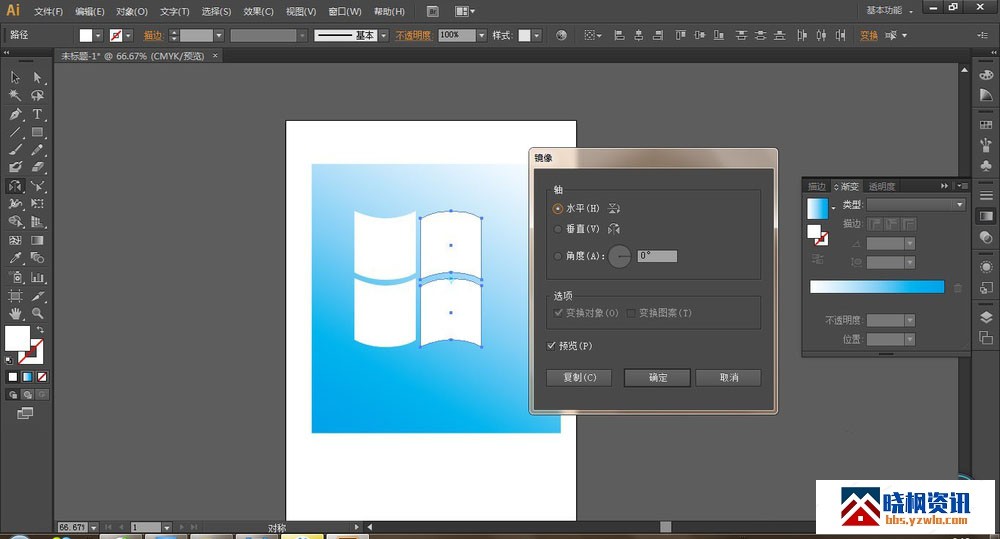Screen dimensions: 1000x539
Task: Open the stroke weight dropdown
Action: [219, 36]
